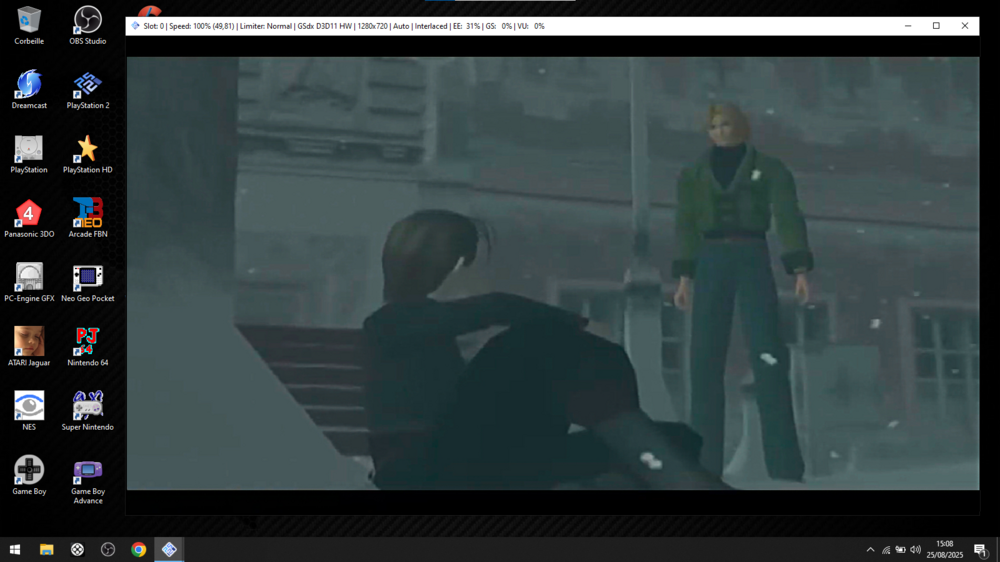Launch the Nintendo 64 shortcut

click(87, 348)
